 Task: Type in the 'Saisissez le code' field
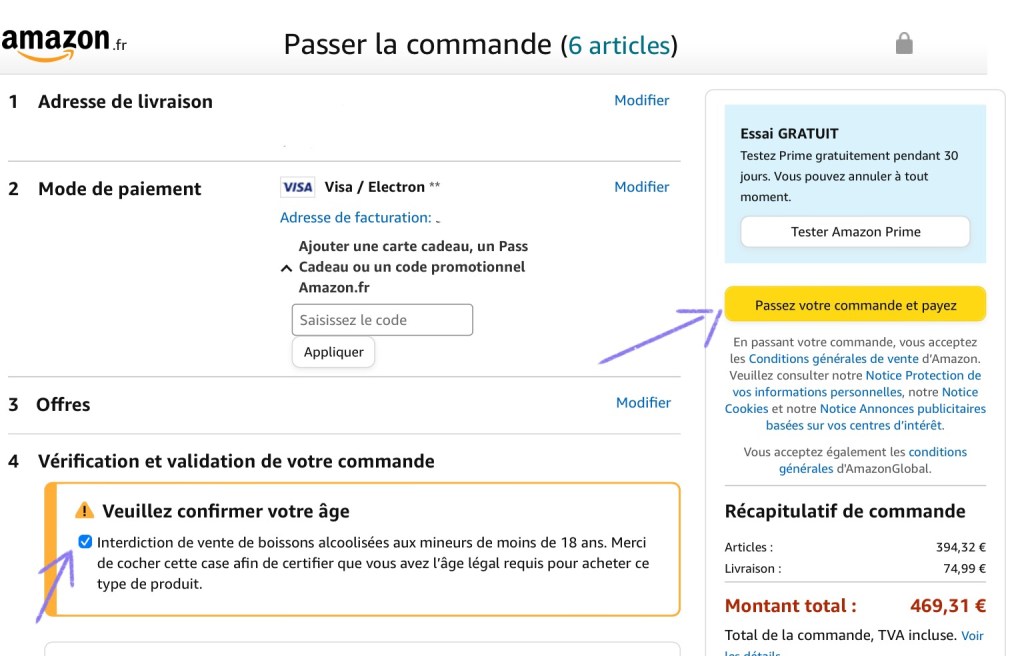(x=382, y=320)
